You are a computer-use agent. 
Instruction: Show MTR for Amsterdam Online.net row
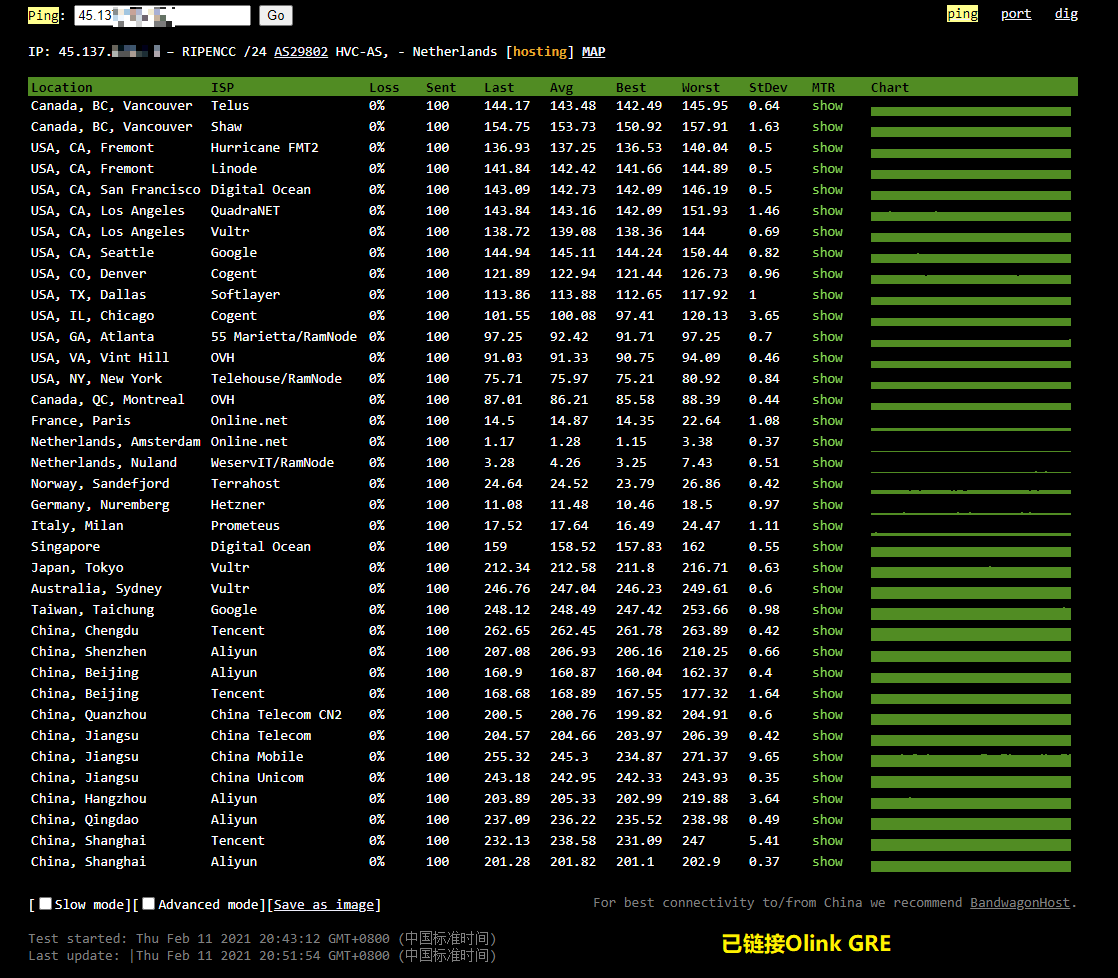point(827,442)
